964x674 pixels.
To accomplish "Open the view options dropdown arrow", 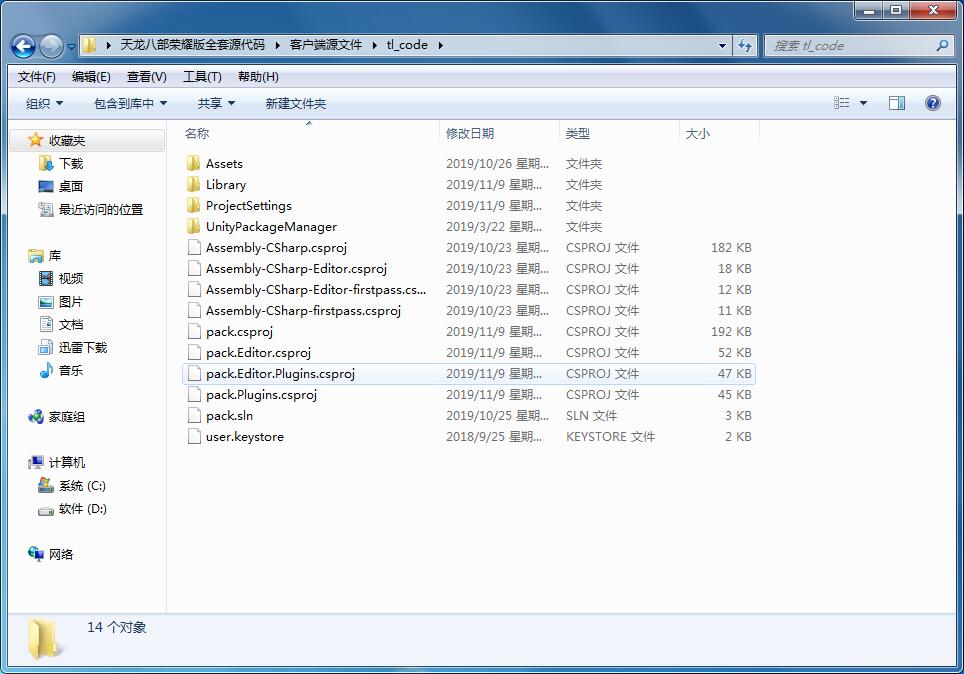I will pyautogui.click(x=864, y=103).
